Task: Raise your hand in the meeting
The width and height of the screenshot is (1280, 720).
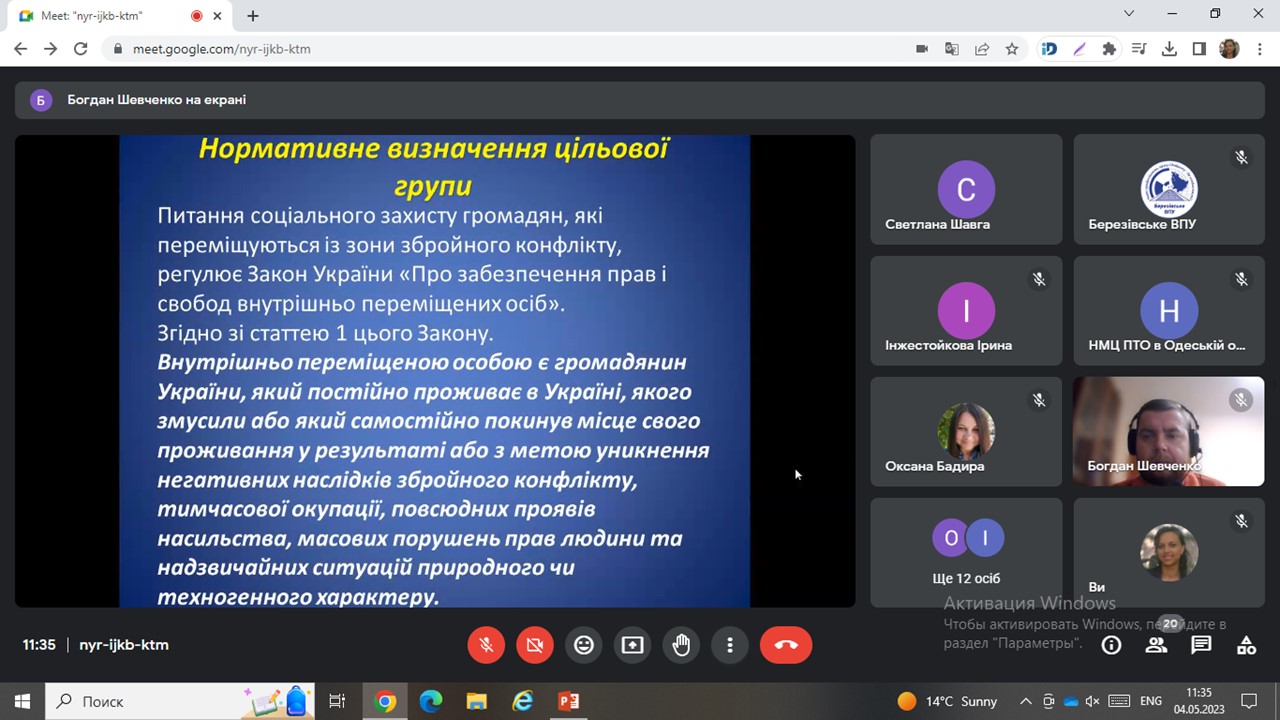Action: 681,646
